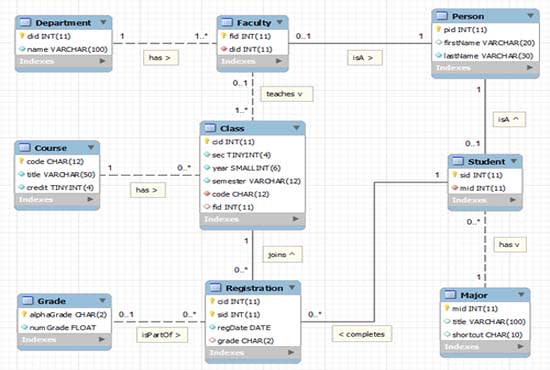The width and height of the screenshot is (550, 370).
Task: Click the Department table icon
Action: coord(25,22)
